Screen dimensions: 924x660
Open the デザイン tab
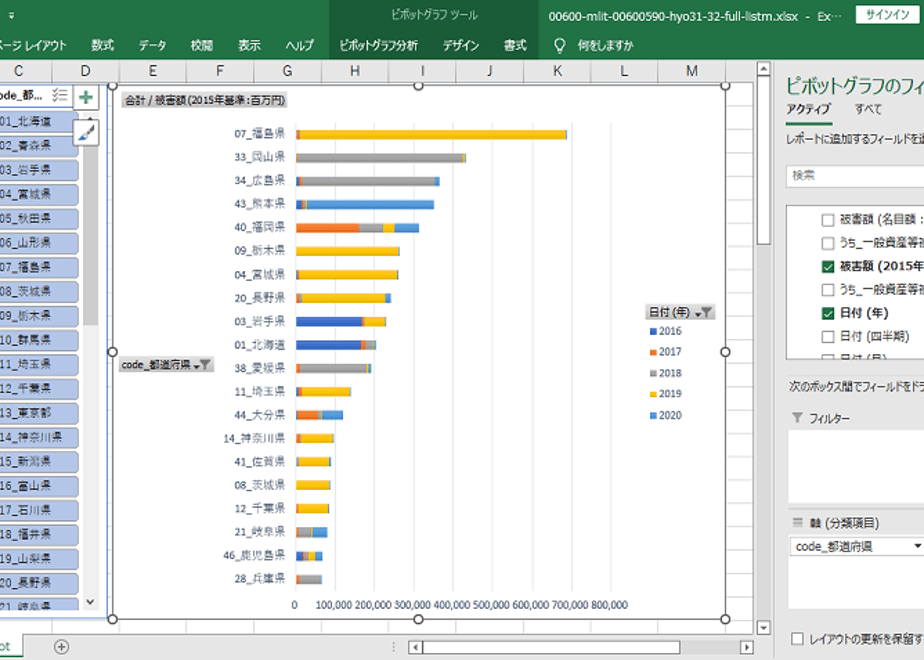point(461,45)
